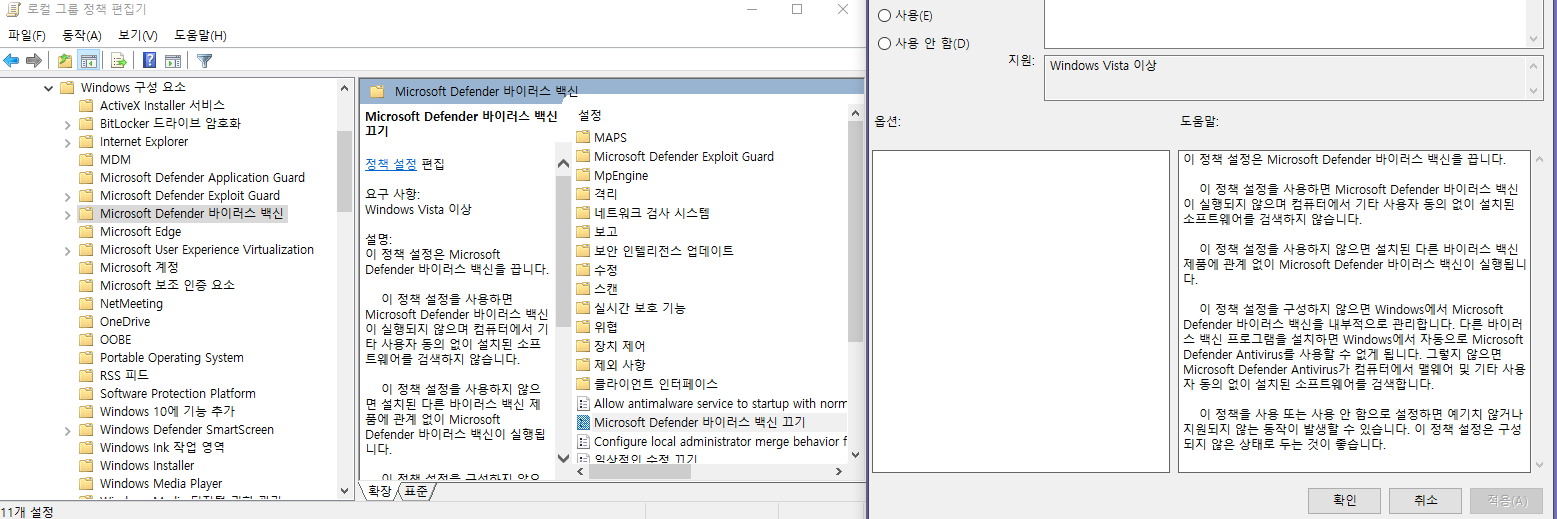
Task: Click folder icon beside OOBE in tree
Action: pyautogui.click(x=86, y=339)
